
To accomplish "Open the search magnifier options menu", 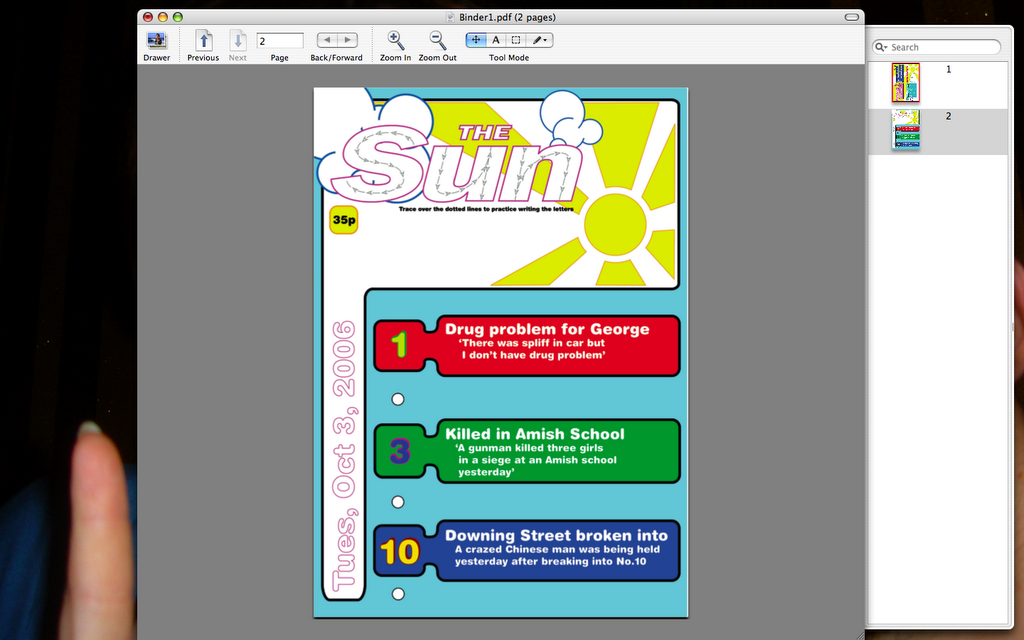I will coord(882,47).
